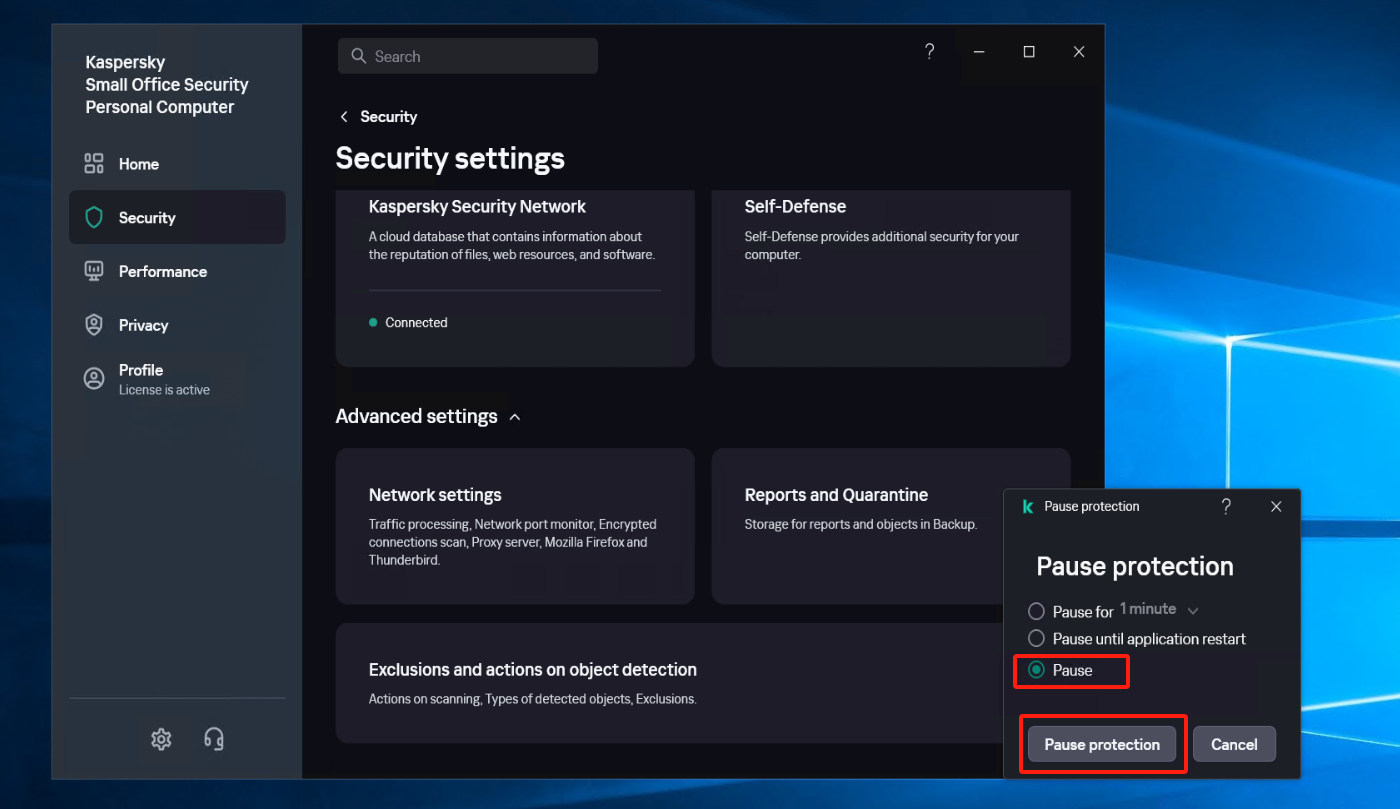Open Network settings card
Screen dimensions: 1400x809
[x=515, y=526]
